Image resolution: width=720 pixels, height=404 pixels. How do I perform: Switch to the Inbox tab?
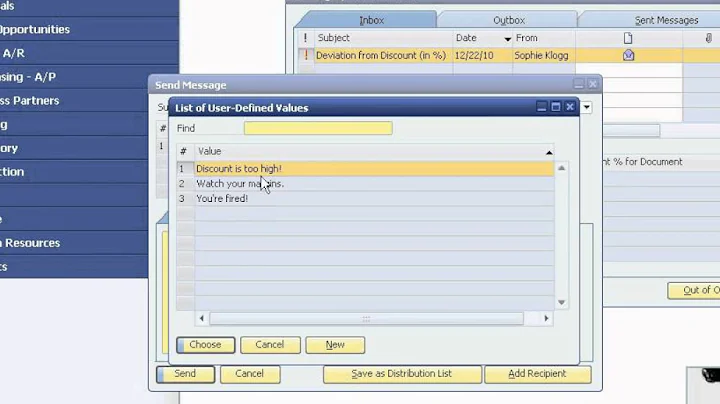tap(371, 20)
